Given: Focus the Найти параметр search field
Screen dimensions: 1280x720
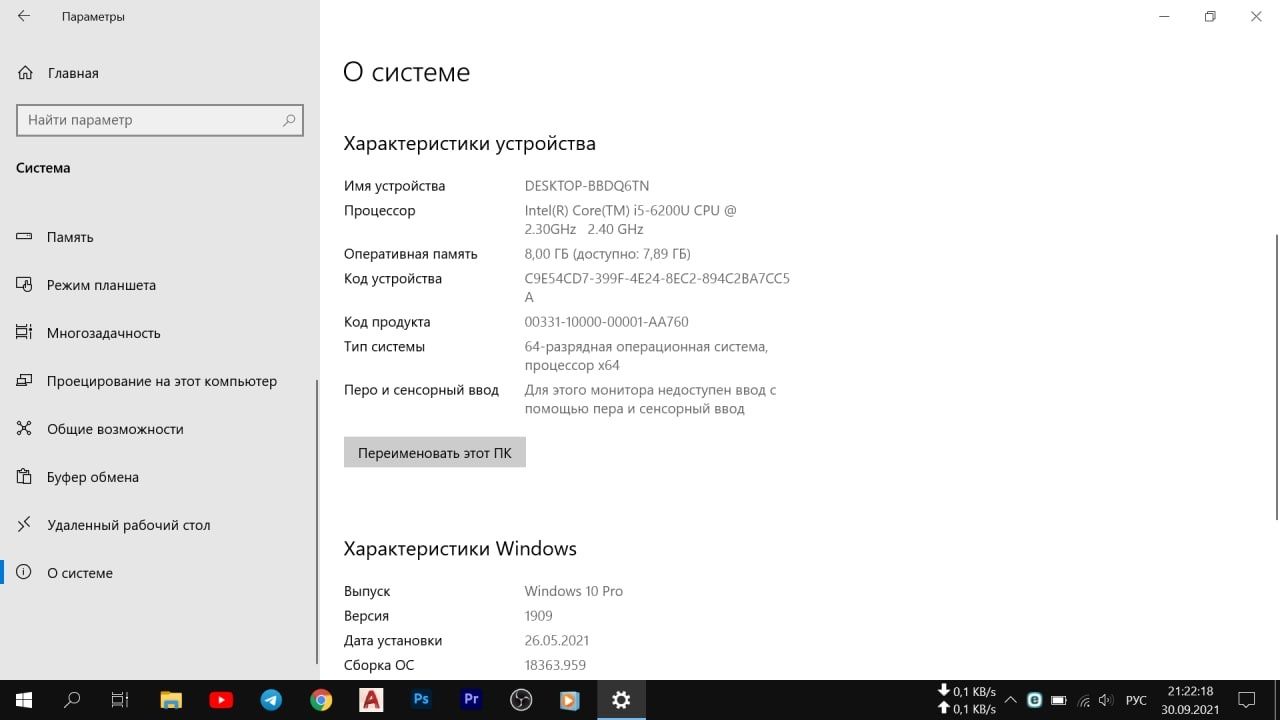Looking at the screenshot, I should coord(160,120).
